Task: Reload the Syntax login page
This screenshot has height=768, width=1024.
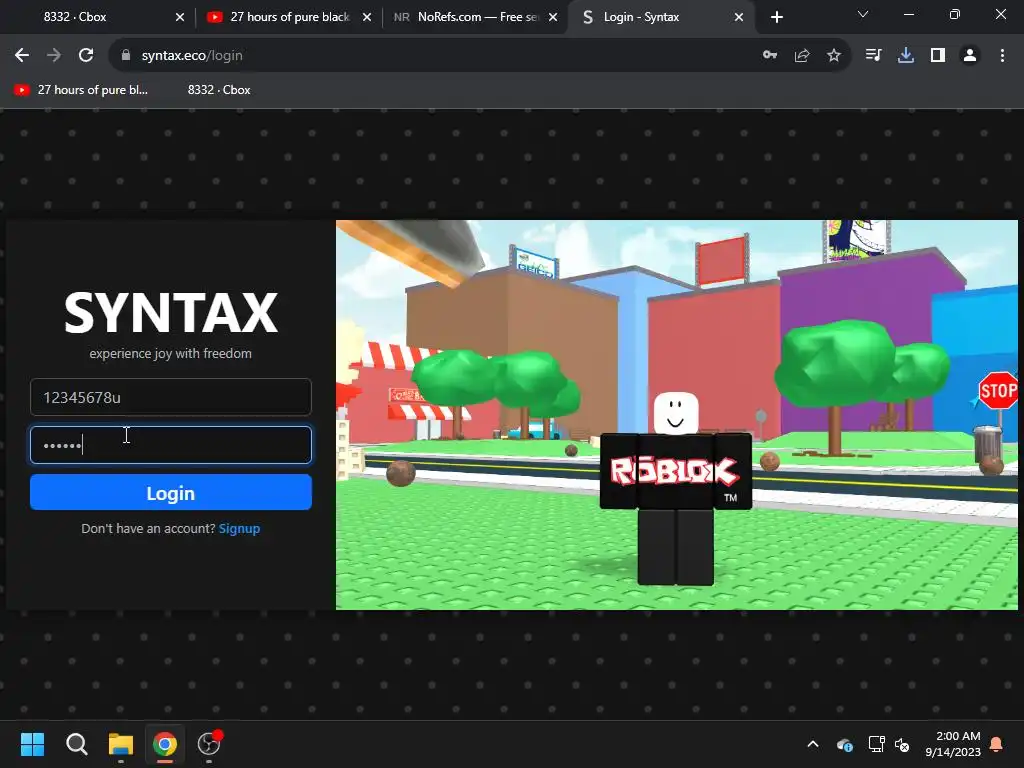Action: [x=86, y=56]
